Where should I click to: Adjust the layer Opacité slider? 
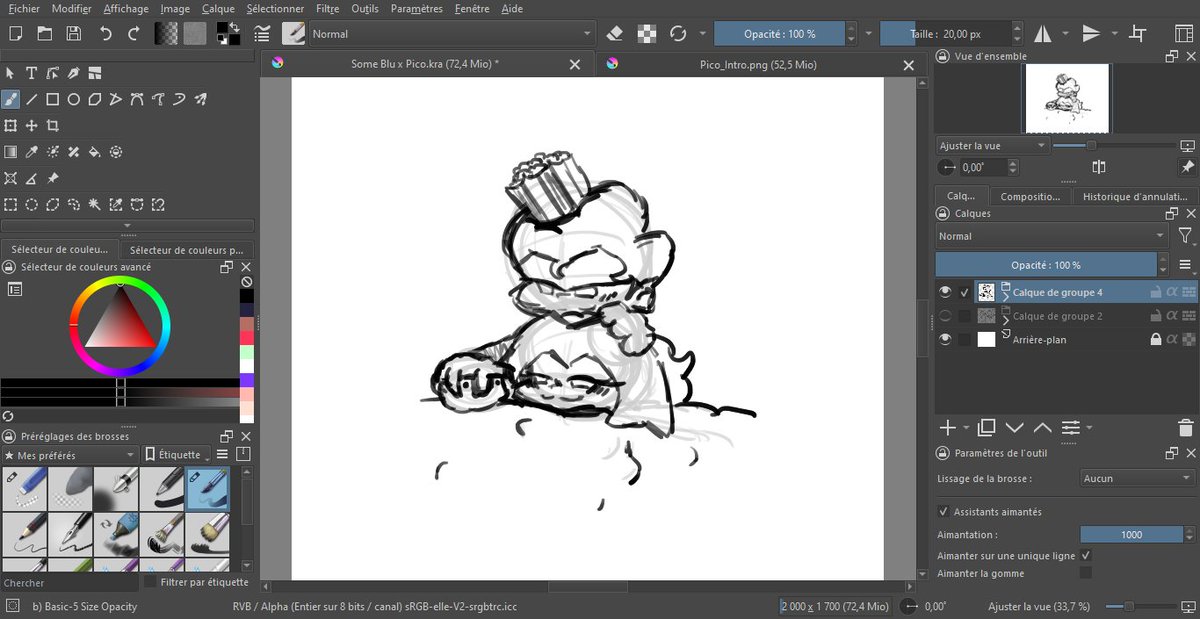pyautogui.click(x=1046, y=265)
